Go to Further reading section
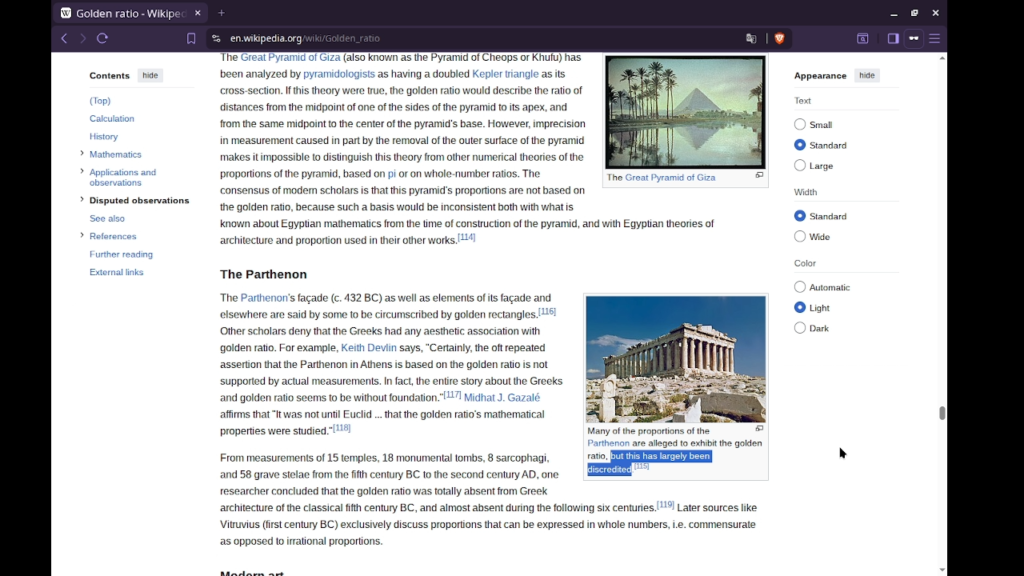Viewport: 1024px width, 576px height. coord(121,254)
